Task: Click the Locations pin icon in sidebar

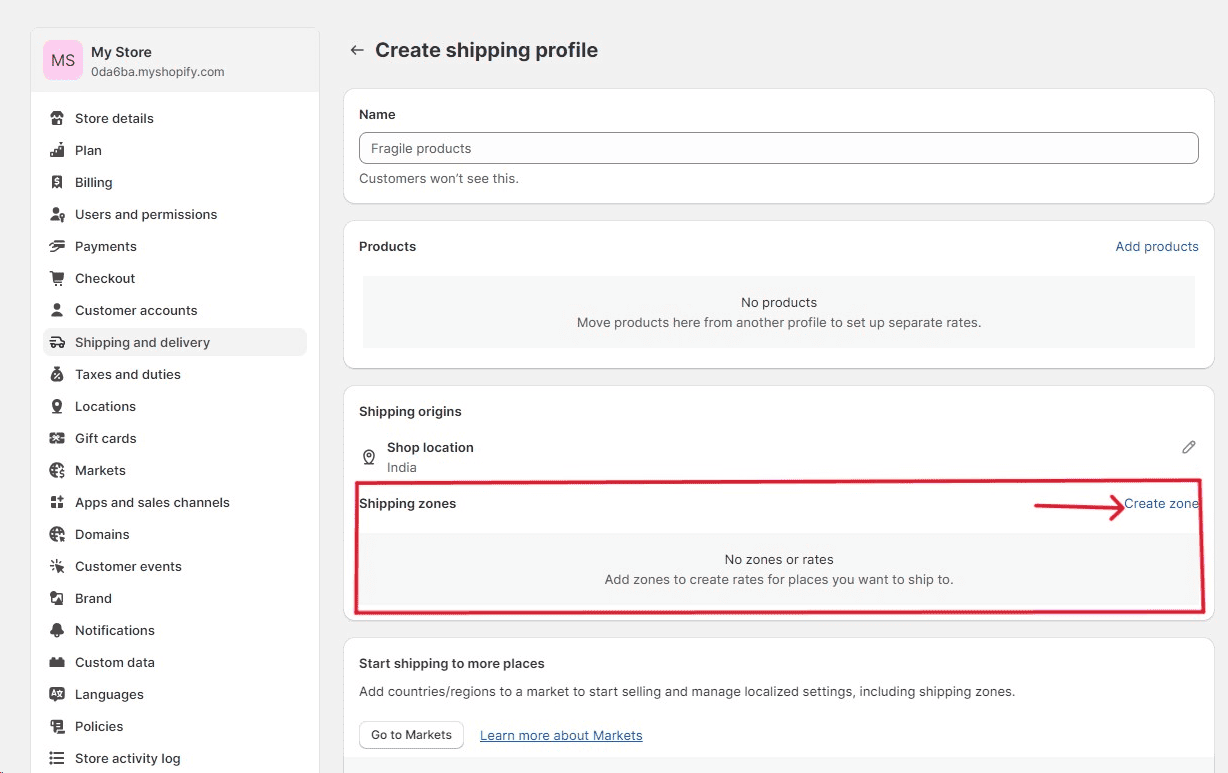Action: pyautogui.click(x=57, y=406)
